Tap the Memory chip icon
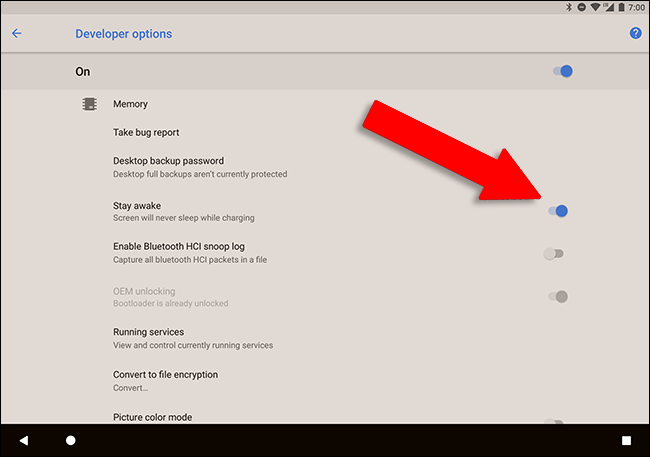 tap(89, 103)
